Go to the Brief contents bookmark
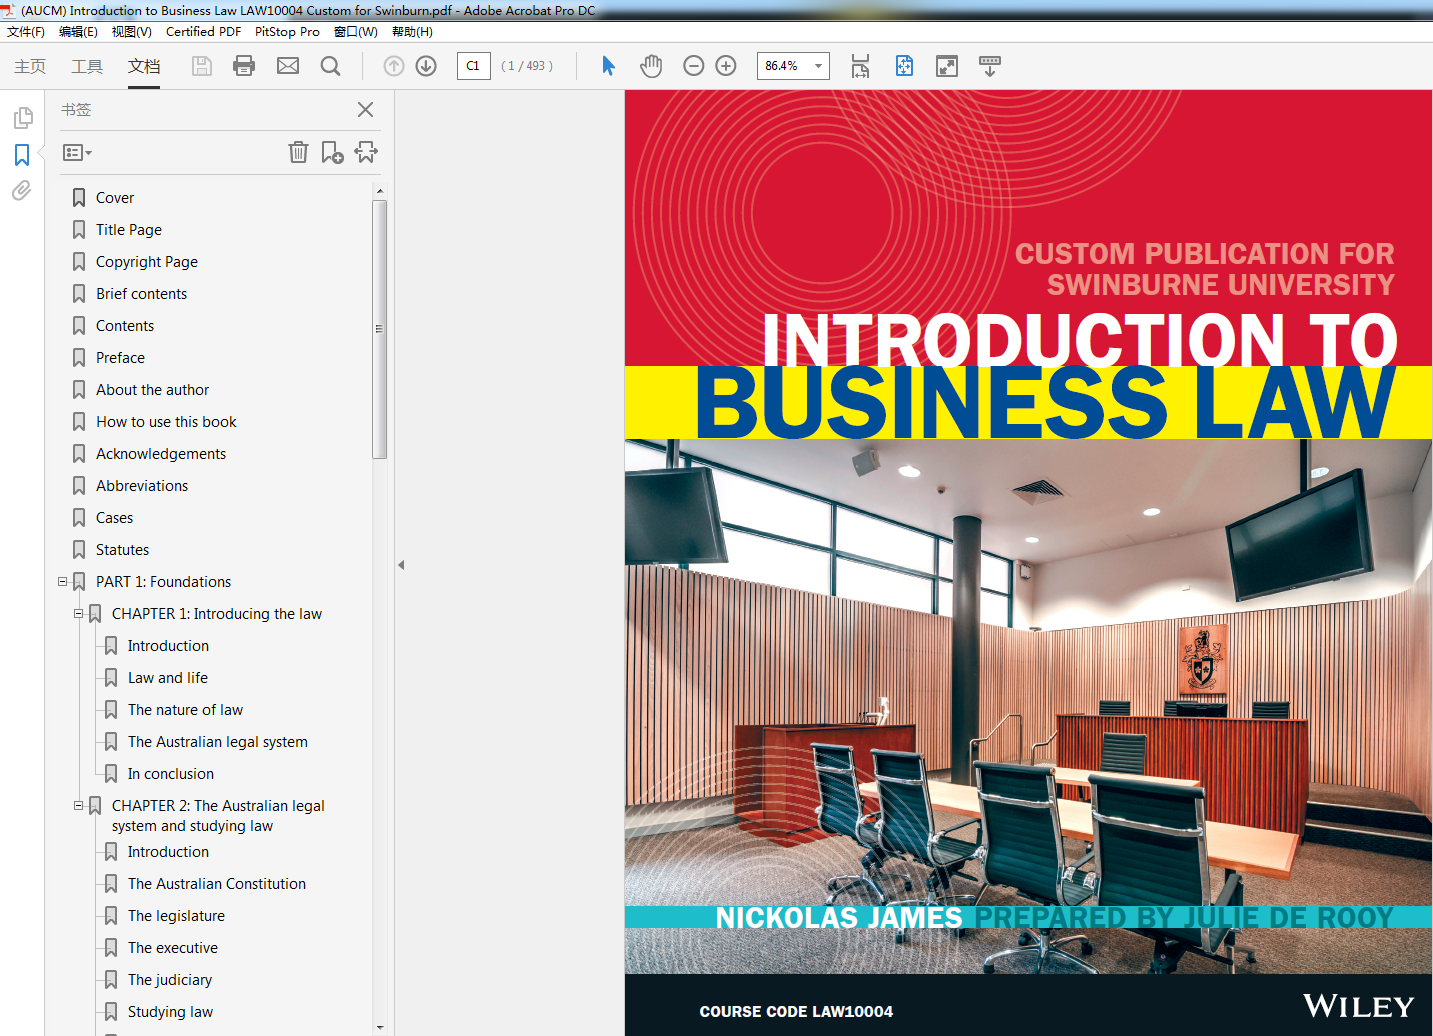The height and width of the screenshot is (1036, 1433). point(141,294)
